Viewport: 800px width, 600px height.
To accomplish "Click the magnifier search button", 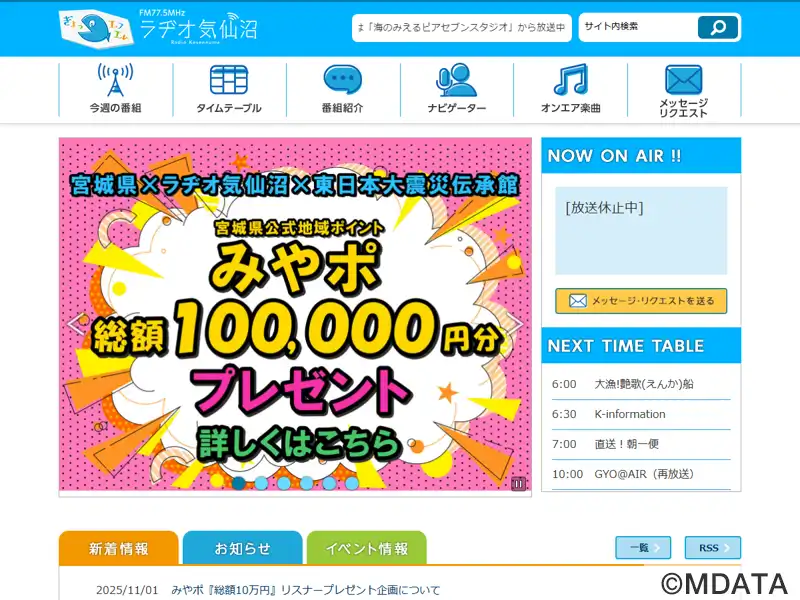I will (x=718, y=27).
